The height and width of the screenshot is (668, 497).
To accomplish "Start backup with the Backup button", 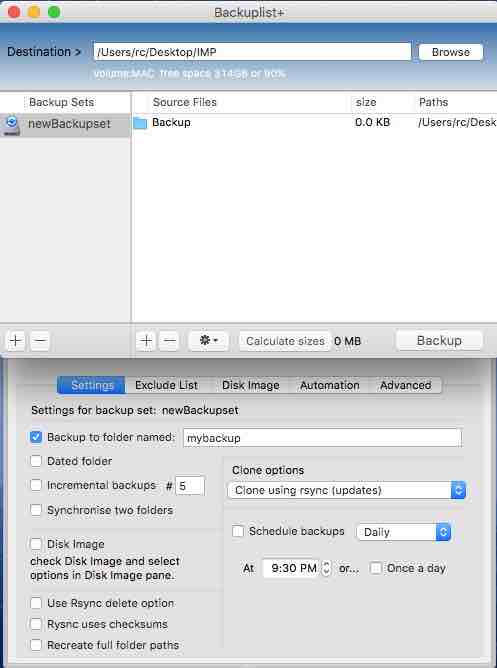I will pos(439,340).
